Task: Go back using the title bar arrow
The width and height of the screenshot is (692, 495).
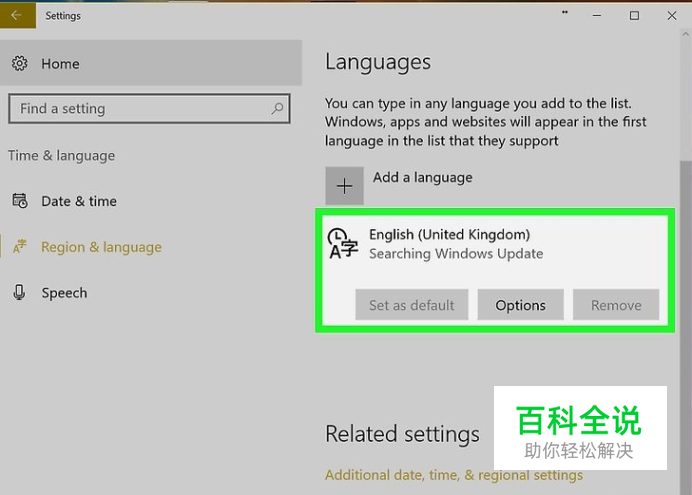Action: [17, 15]
